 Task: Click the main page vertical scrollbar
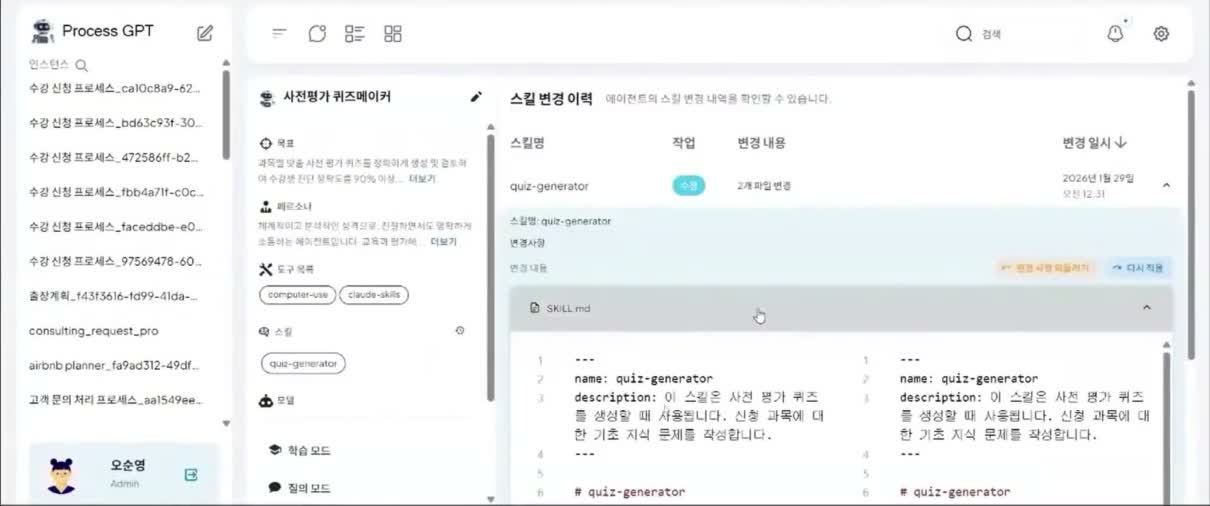point(1190,224)
